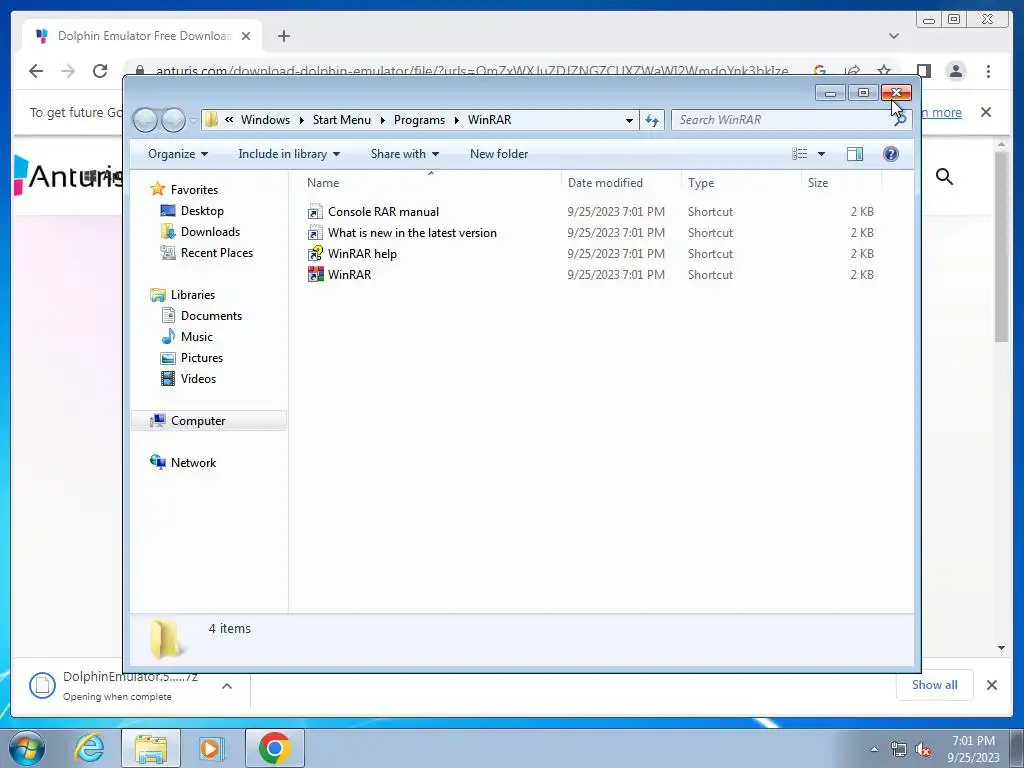
Task: Show hidden system tray icons
Action: point(874,749)
